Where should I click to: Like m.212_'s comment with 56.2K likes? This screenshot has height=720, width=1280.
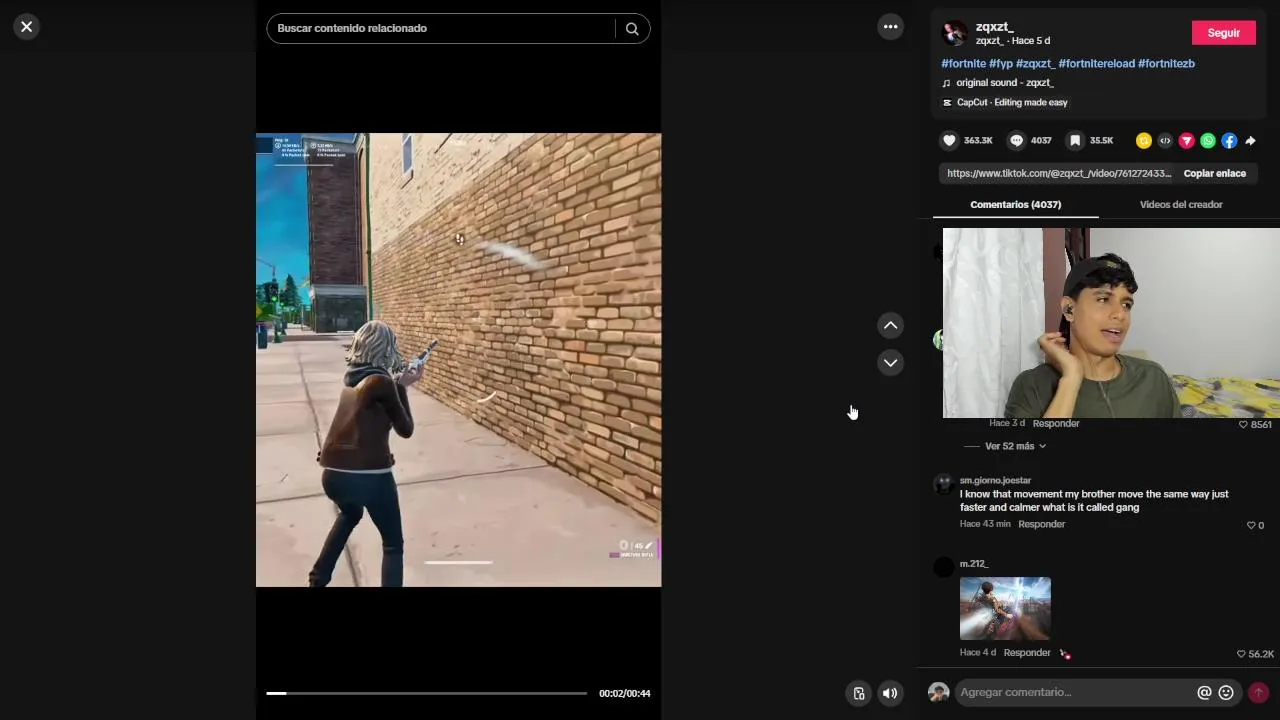1242,654
